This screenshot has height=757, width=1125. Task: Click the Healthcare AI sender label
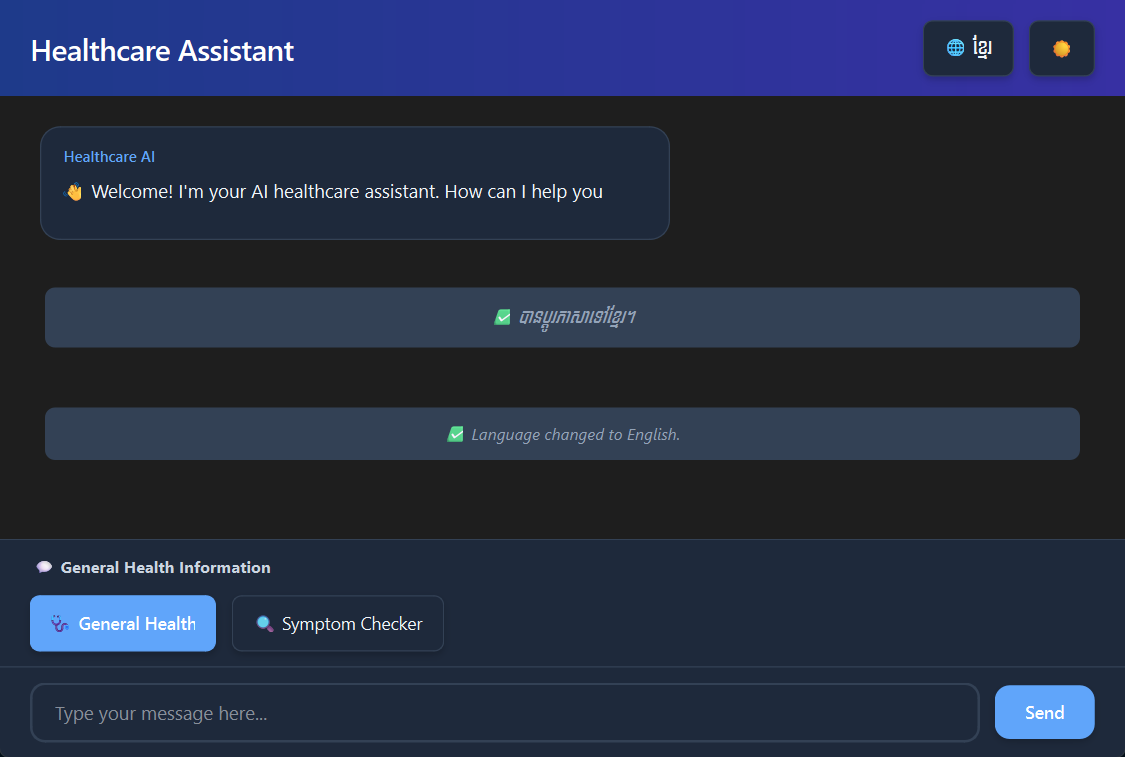point(109,156)
